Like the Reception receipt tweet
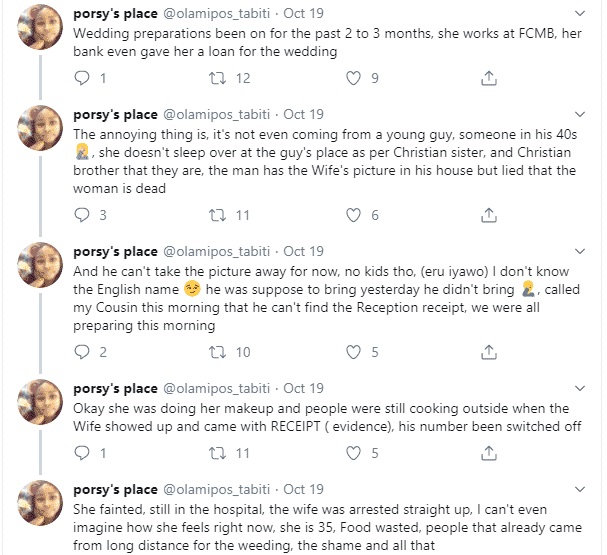 point(353,352)
